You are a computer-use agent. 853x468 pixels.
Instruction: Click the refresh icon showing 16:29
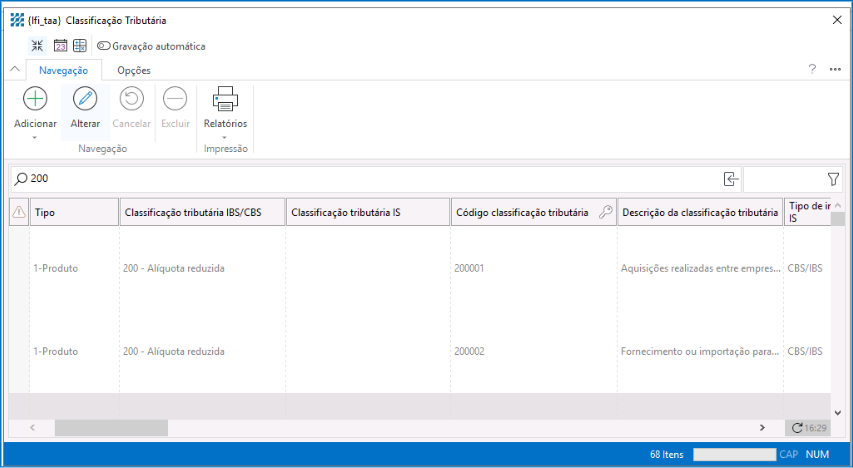[x=796, y=428]
